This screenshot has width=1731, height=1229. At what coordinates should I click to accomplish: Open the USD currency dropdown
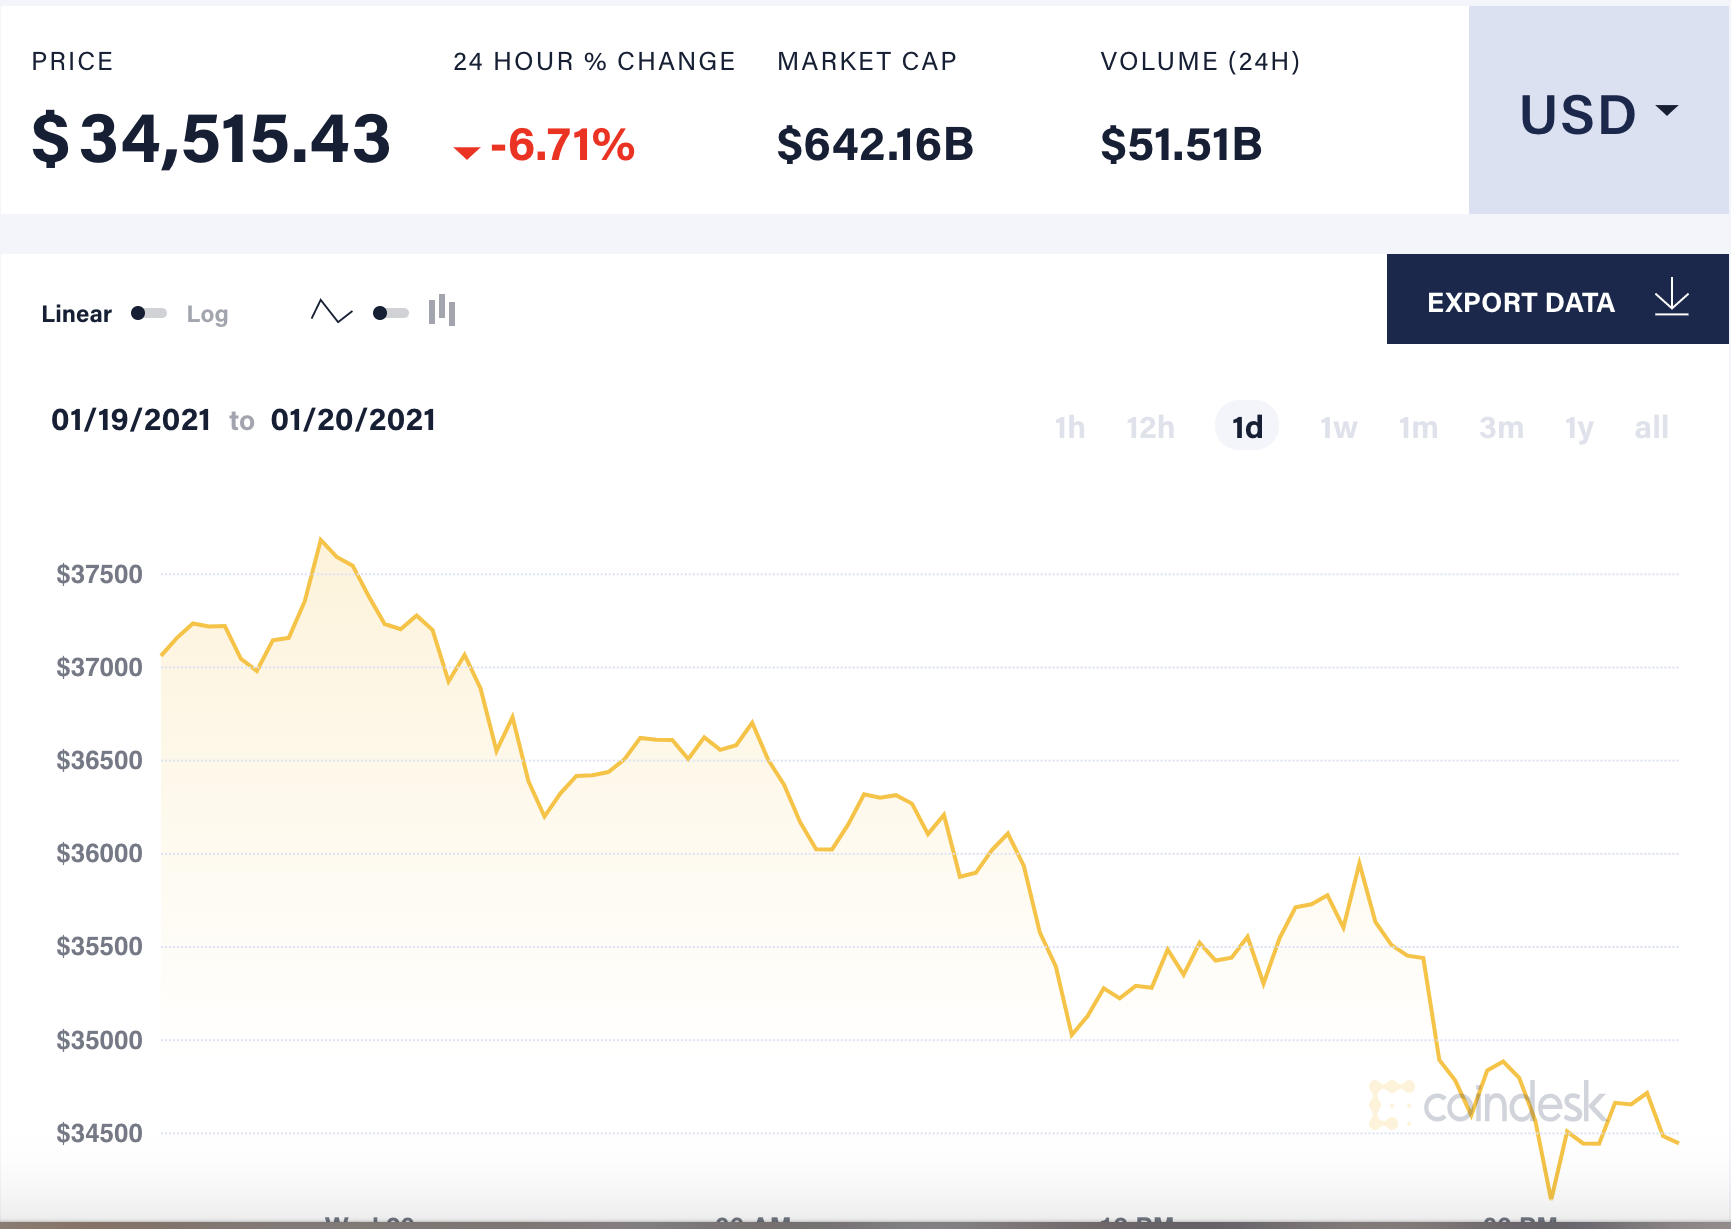pos(1597,115)
